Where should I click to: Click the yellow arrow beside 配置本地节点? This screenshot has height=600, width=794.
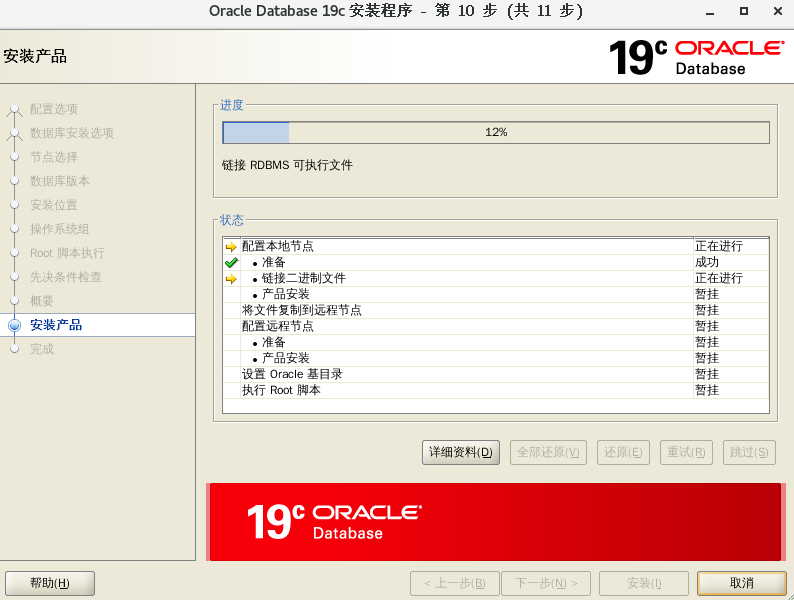coord(231,247)
